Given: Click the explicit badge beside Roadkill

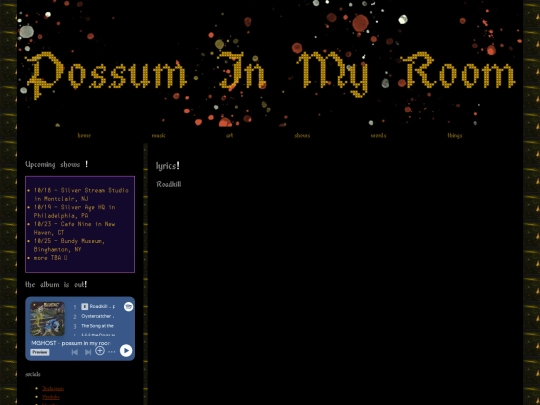Looking at the screenshot, I should pyautogui.click(x=84, y=307).
